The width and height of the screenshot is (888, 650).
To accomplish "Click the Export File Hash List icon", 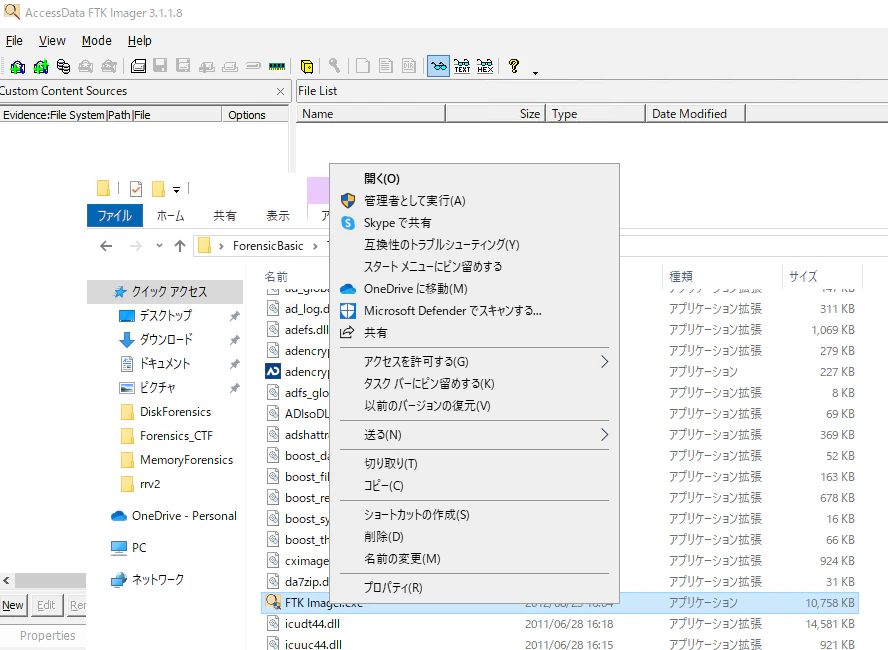I will pos(386,66).
